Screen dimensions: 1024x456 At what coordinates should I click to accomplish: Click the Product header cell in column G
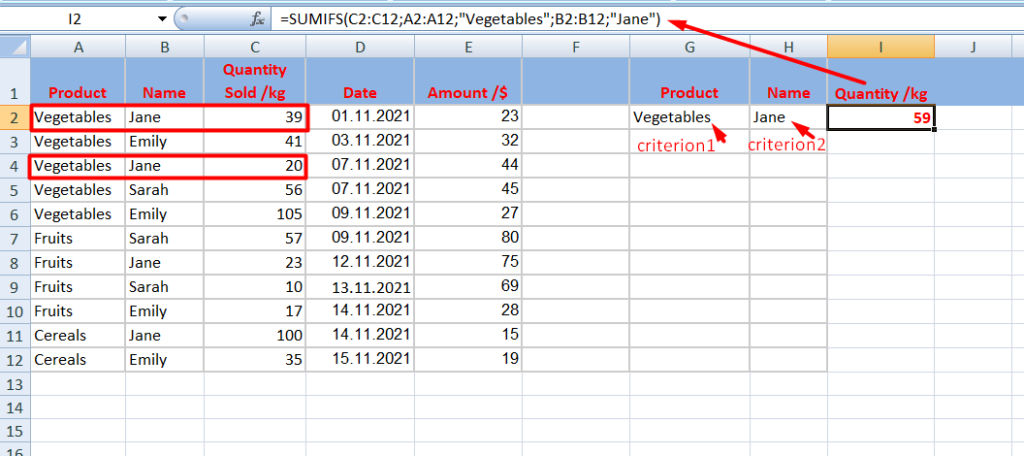690,81
